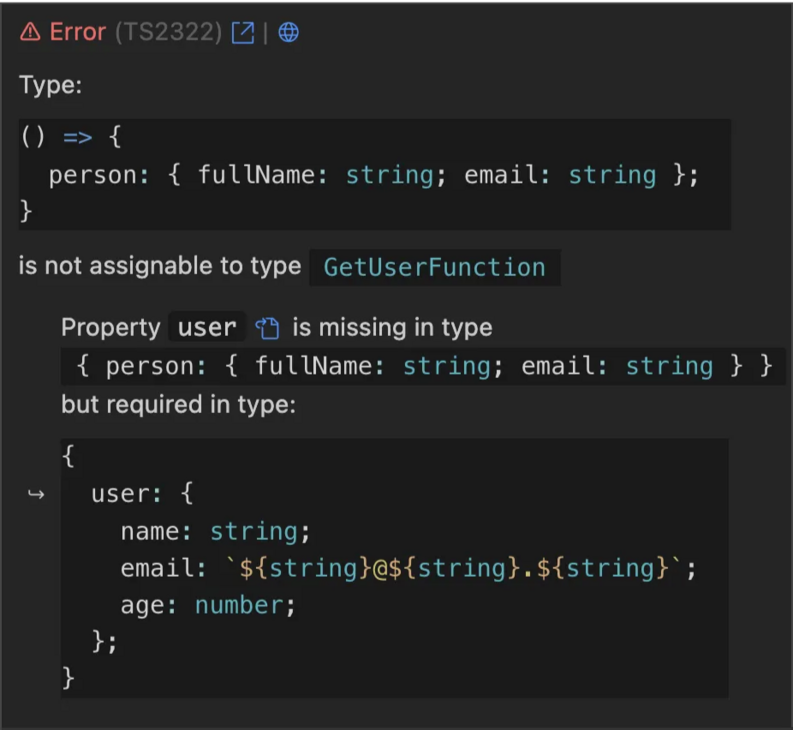Image resolution: width=793 pixels, height=730 pixels.
Task: Click the "name: string;" code line
Action: 215,531
